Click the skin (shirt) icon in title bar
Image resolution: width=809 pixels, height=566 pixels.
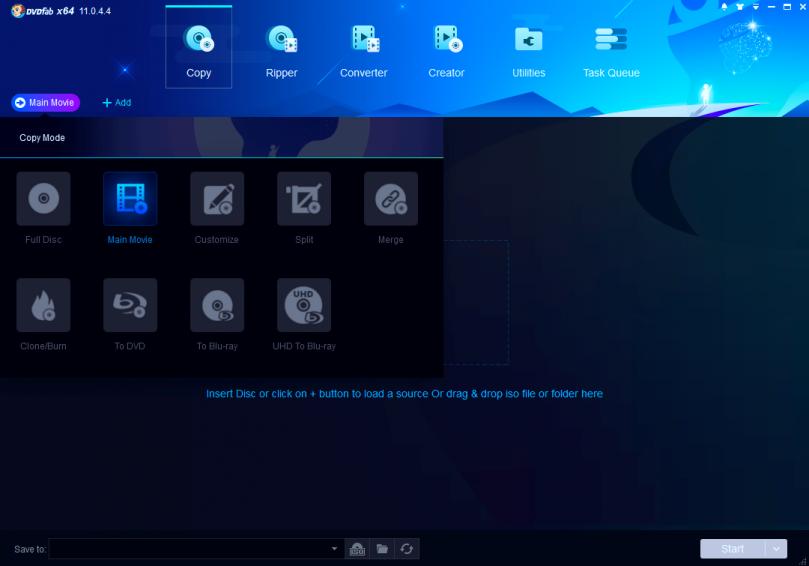pyautogui.click(x=740, y=7)
